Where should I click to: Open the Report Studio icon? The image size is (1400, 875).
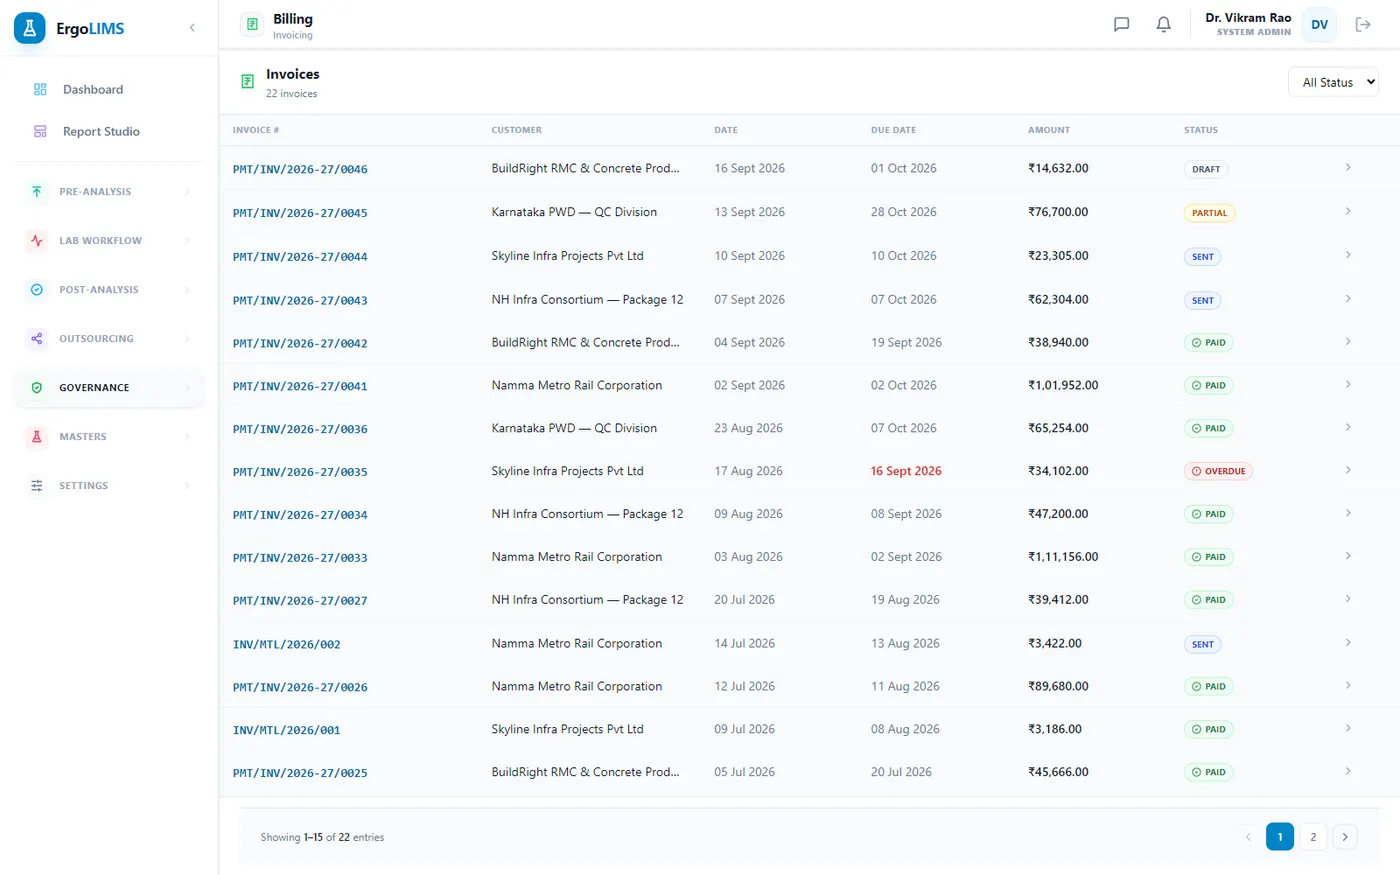click(40, 131)
